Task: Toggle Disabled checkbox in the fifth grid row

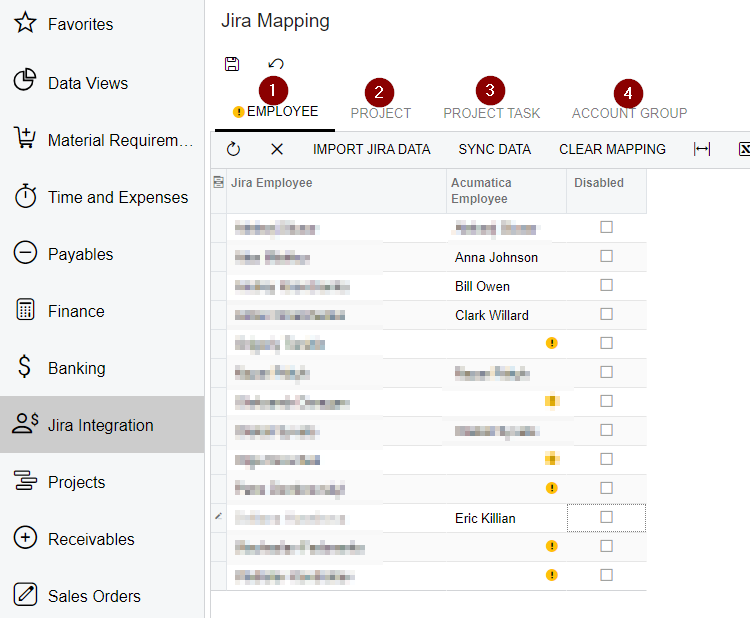Action: coord(607,343)
